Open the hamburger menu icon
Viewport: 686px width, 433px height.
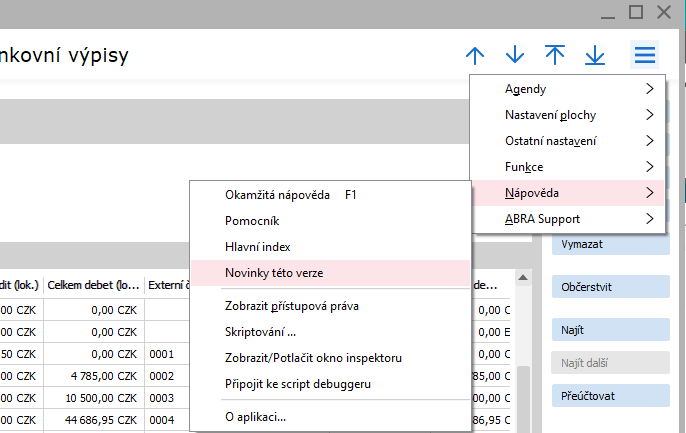click(645, 55)
